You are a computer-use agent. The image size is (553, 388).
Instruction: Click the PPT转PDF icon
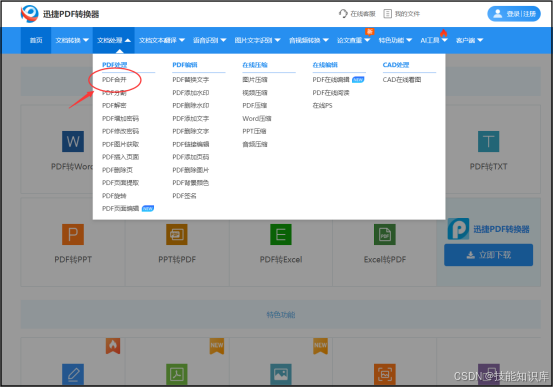(x=177, y=234)
